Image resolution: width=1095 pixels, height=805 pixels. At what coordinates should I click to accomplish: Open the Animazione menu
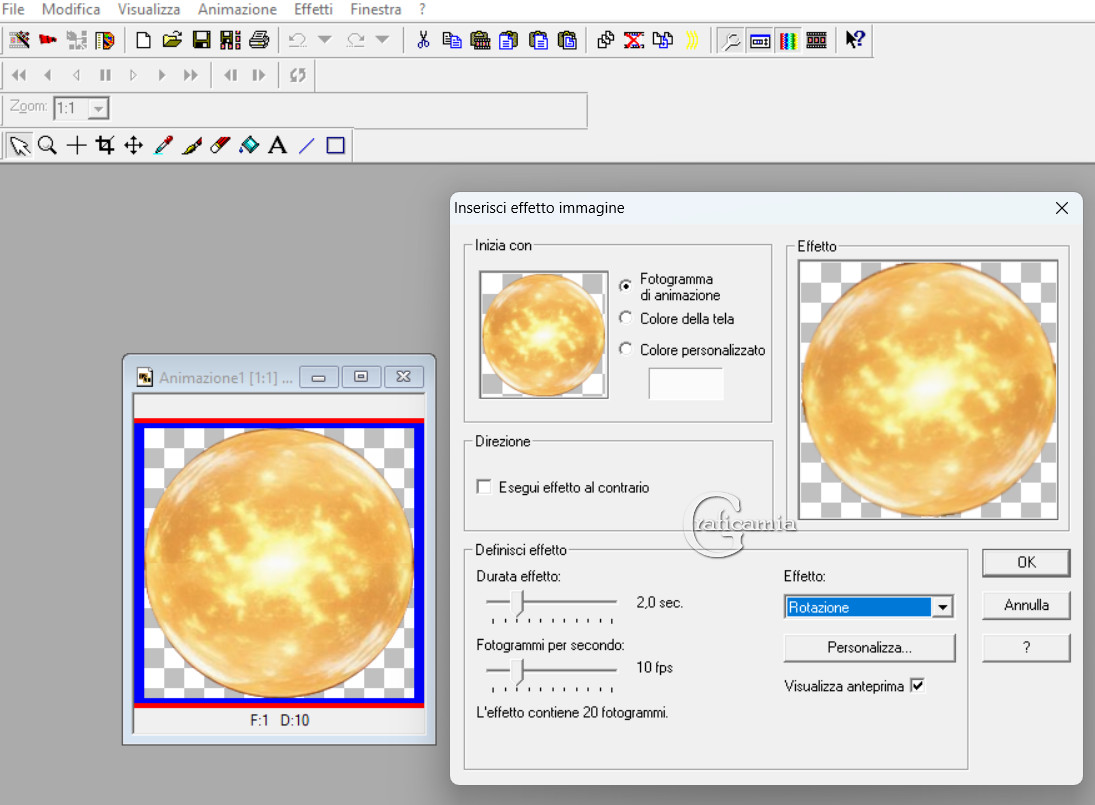point(237,9)
